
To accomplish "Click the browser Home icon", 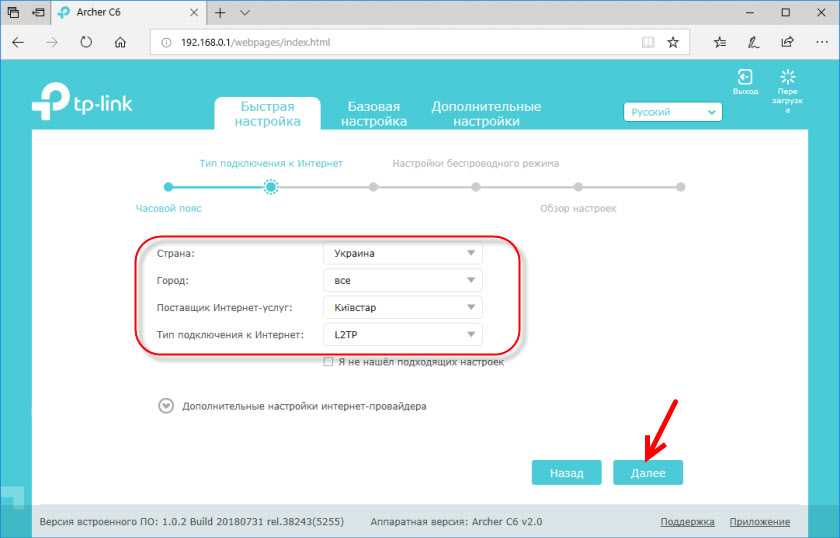I will [x=120, y=43].
